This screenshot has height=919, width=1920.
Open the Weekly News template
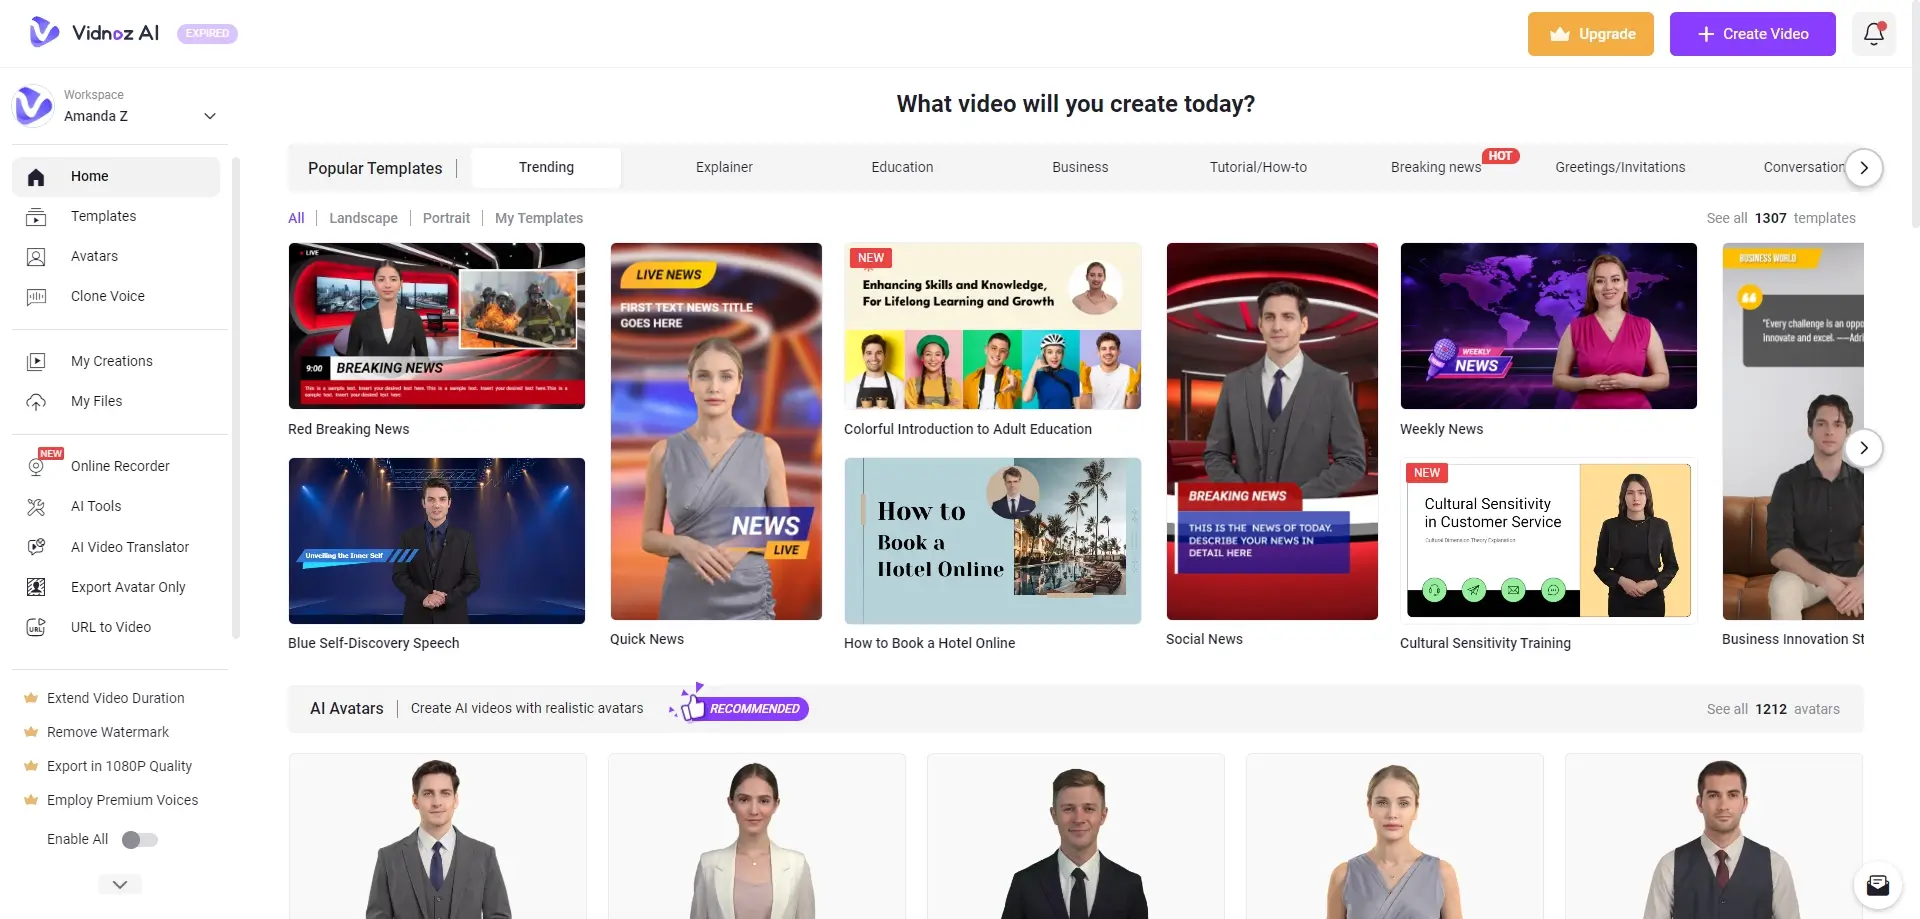coord(1548,326)
